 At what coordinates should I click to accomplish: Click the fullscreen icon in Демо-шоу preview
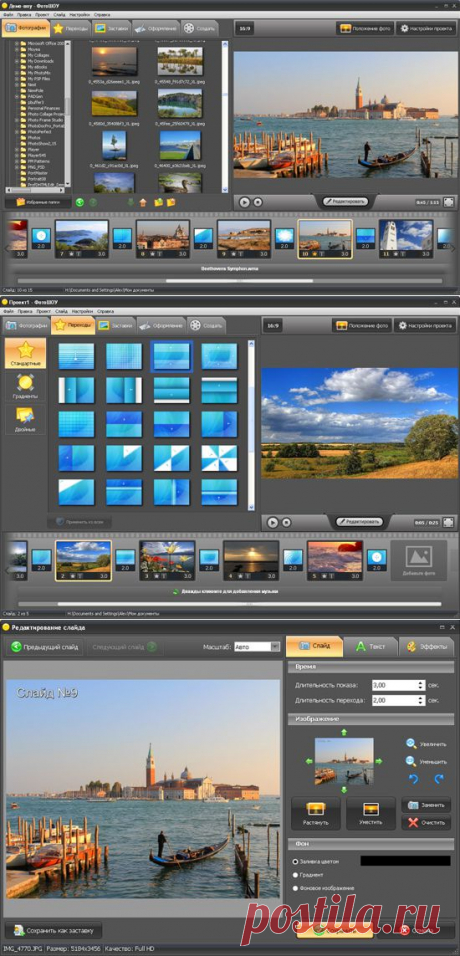point(448,202)
